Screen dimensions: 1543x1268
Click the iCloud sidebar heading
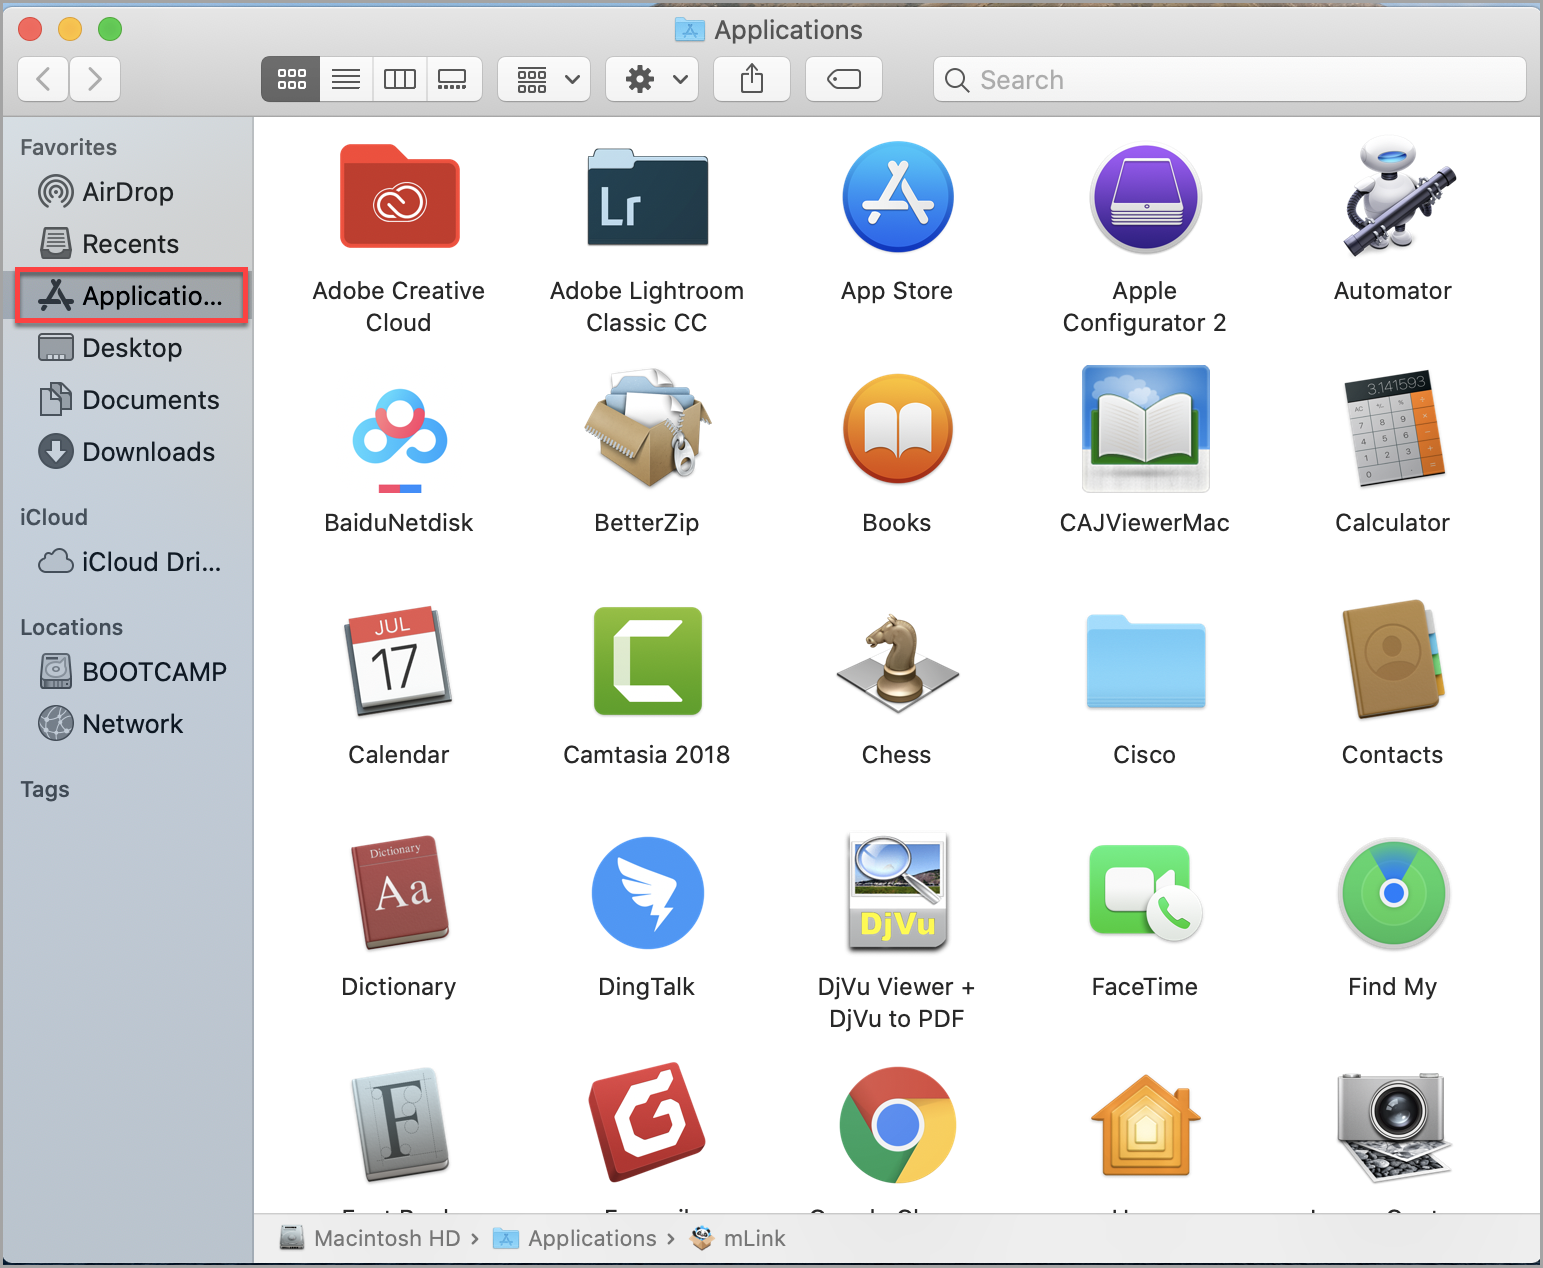pos(54,518)
